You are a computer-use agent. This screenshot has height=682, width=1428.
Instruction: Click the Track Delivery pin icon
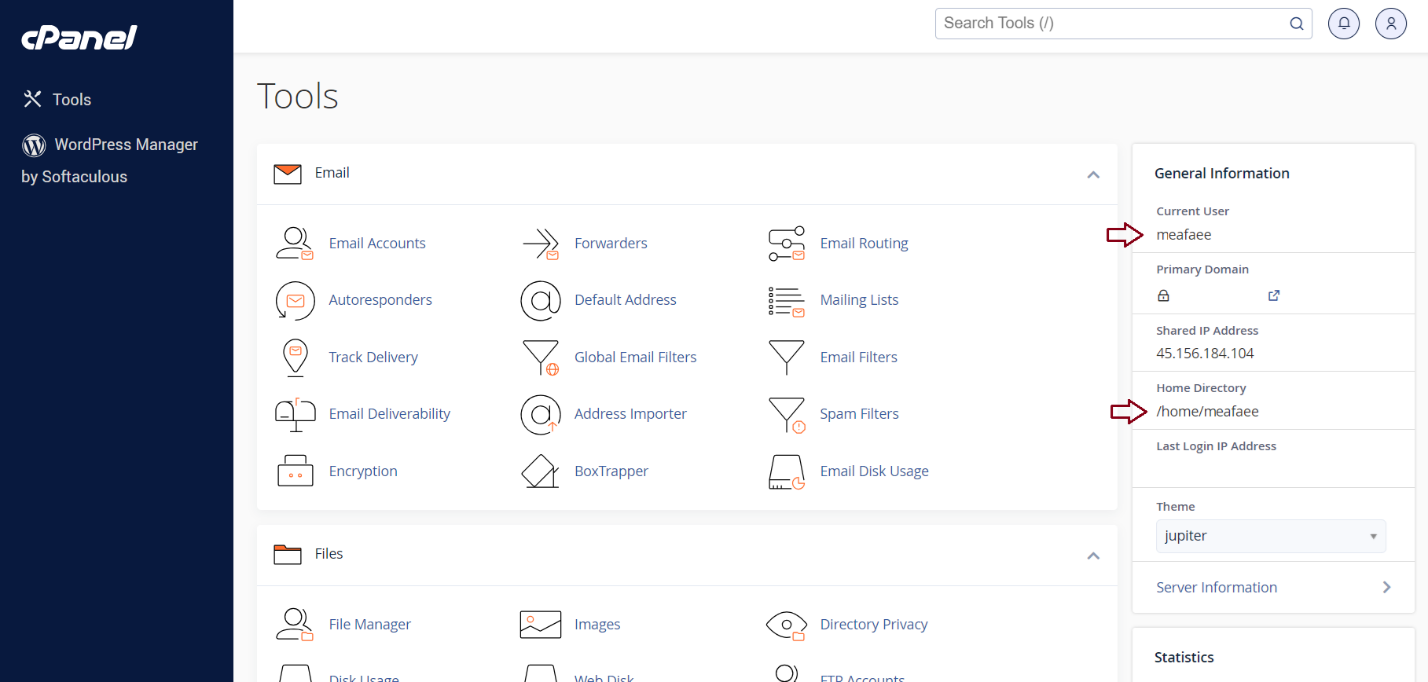click(x=295, y=357)
